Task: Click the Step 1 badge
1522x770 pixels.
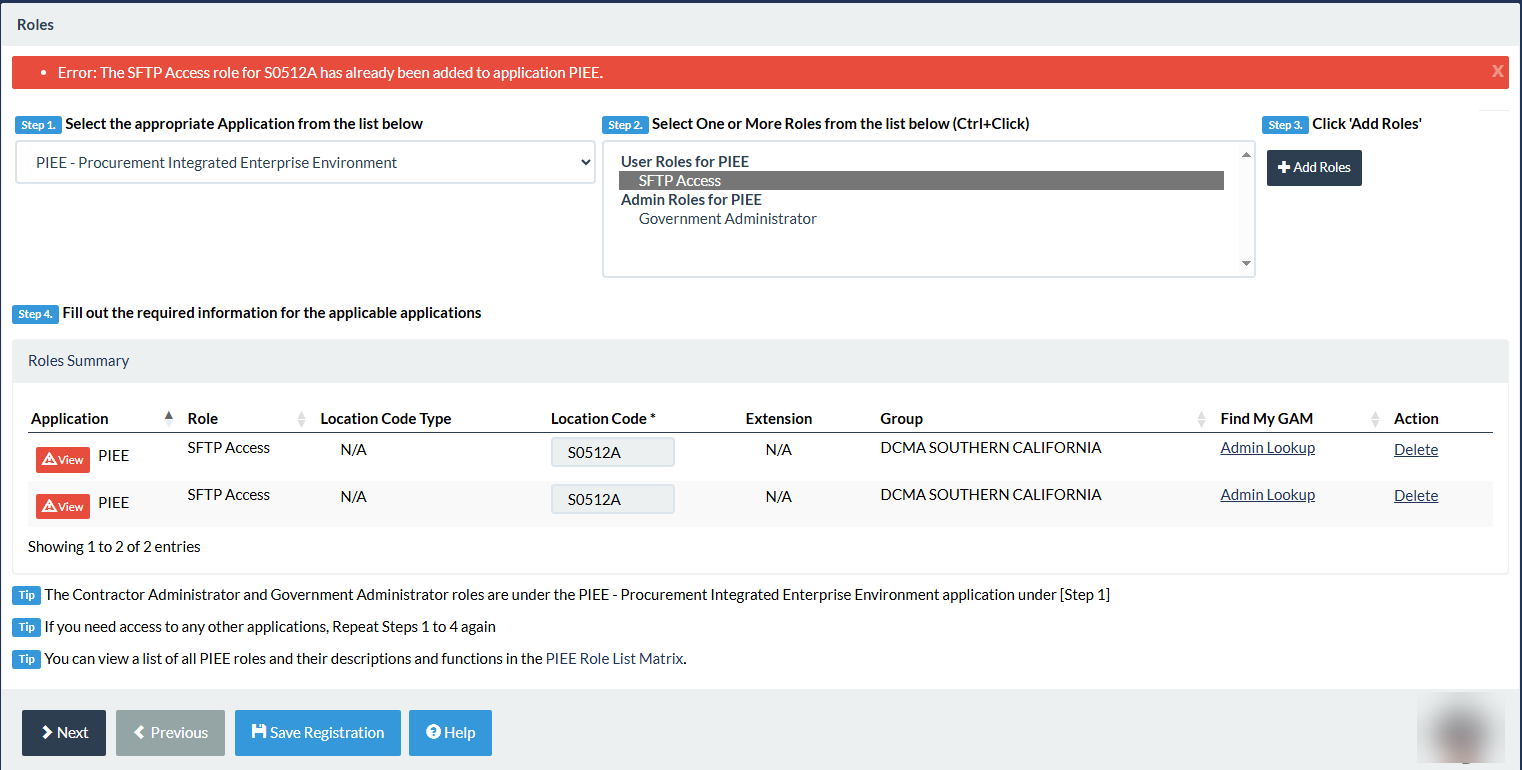Action: pos(38,125)
